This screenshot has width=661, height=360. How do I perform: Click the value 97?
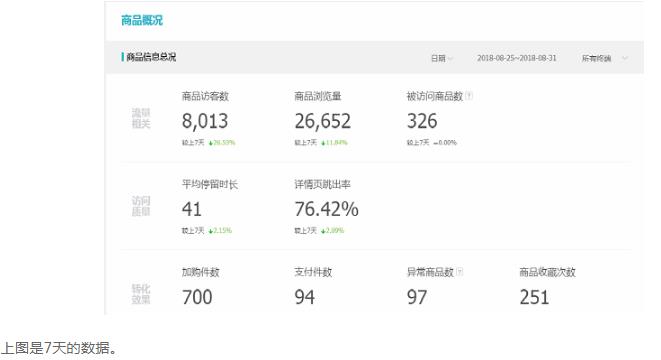click(417, 297)
